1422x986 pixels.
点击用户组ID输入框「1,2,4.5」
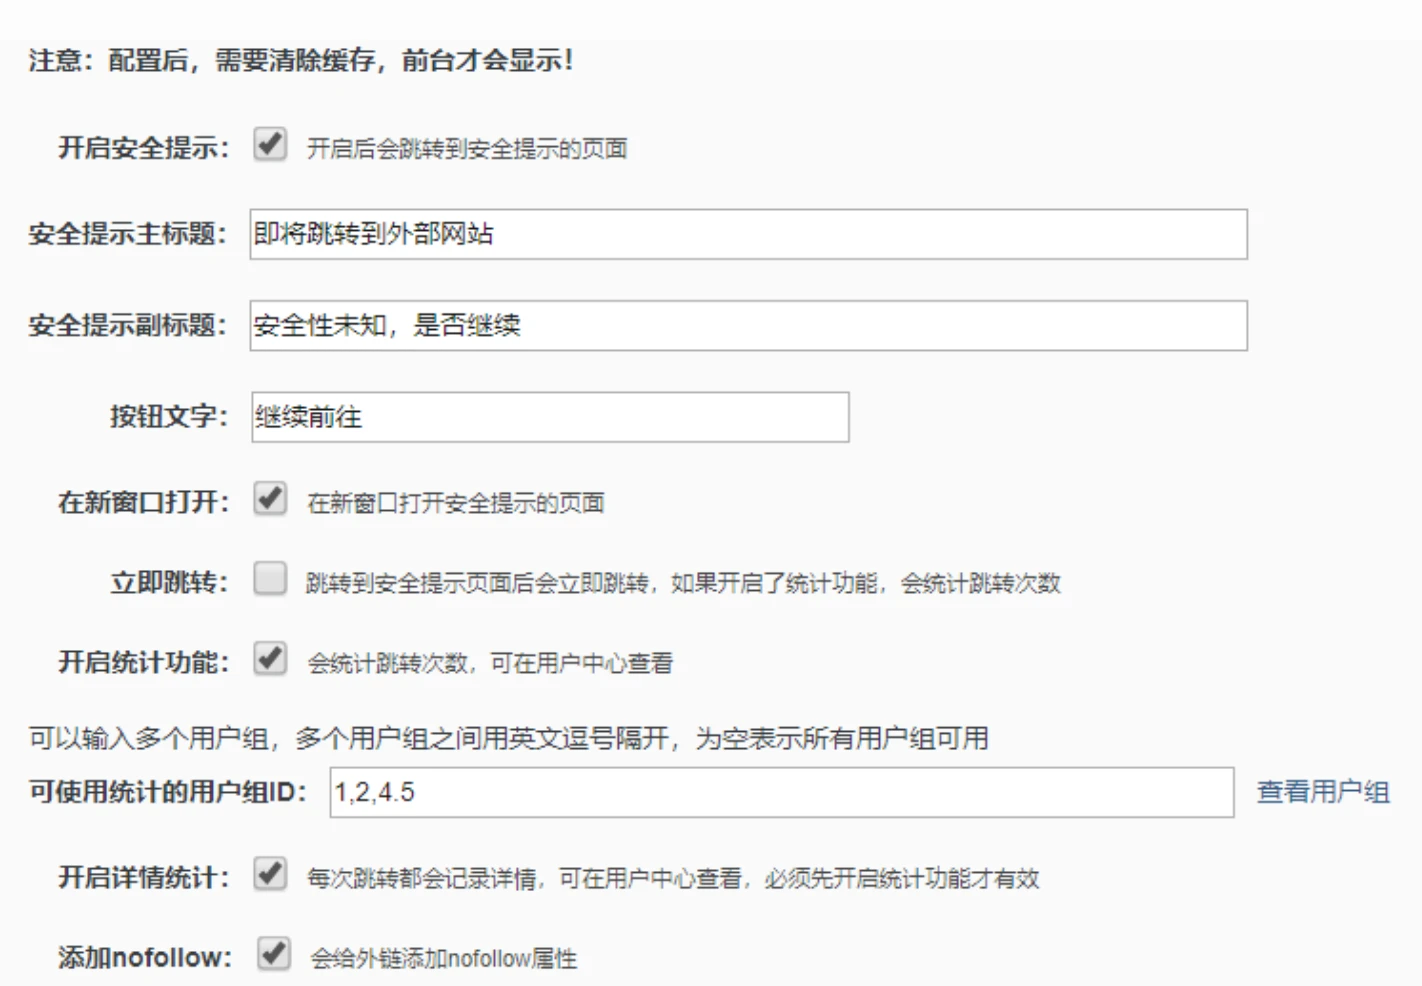coord(700,793)
